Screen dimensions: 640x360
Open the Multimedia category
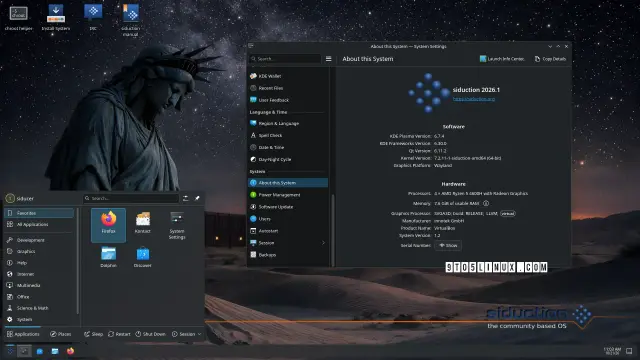pyautogui.click(x=39, y=285)
